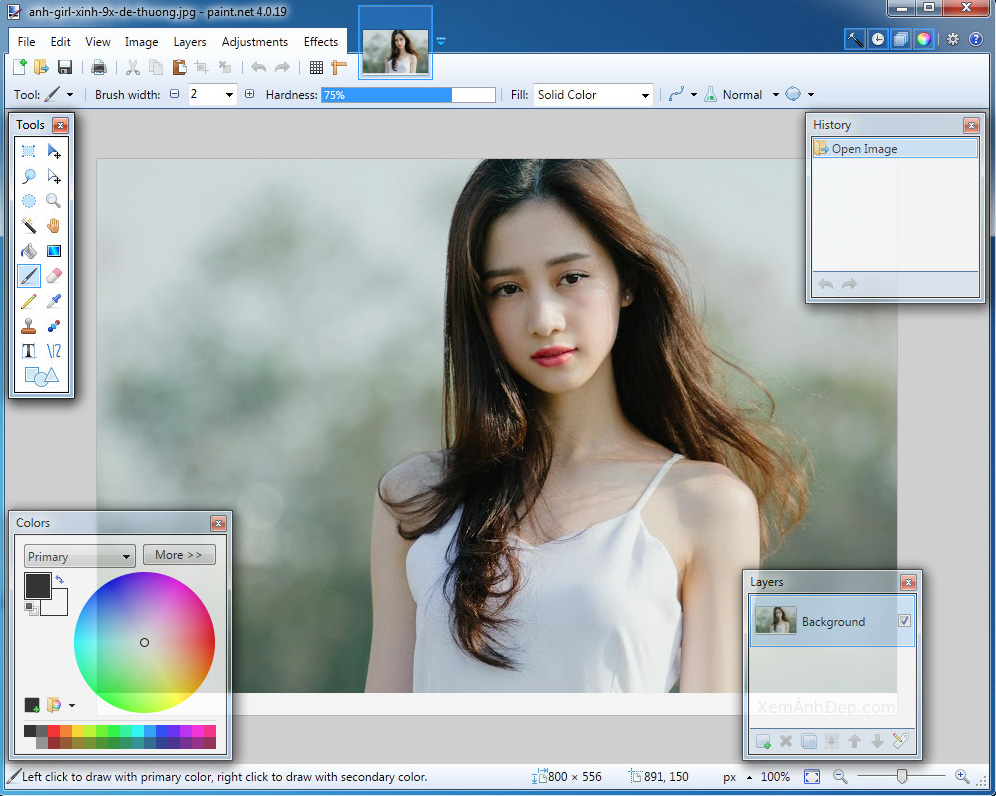Click the More >> button in Colors
Screen dimensions: 996x796
point(179,555)
